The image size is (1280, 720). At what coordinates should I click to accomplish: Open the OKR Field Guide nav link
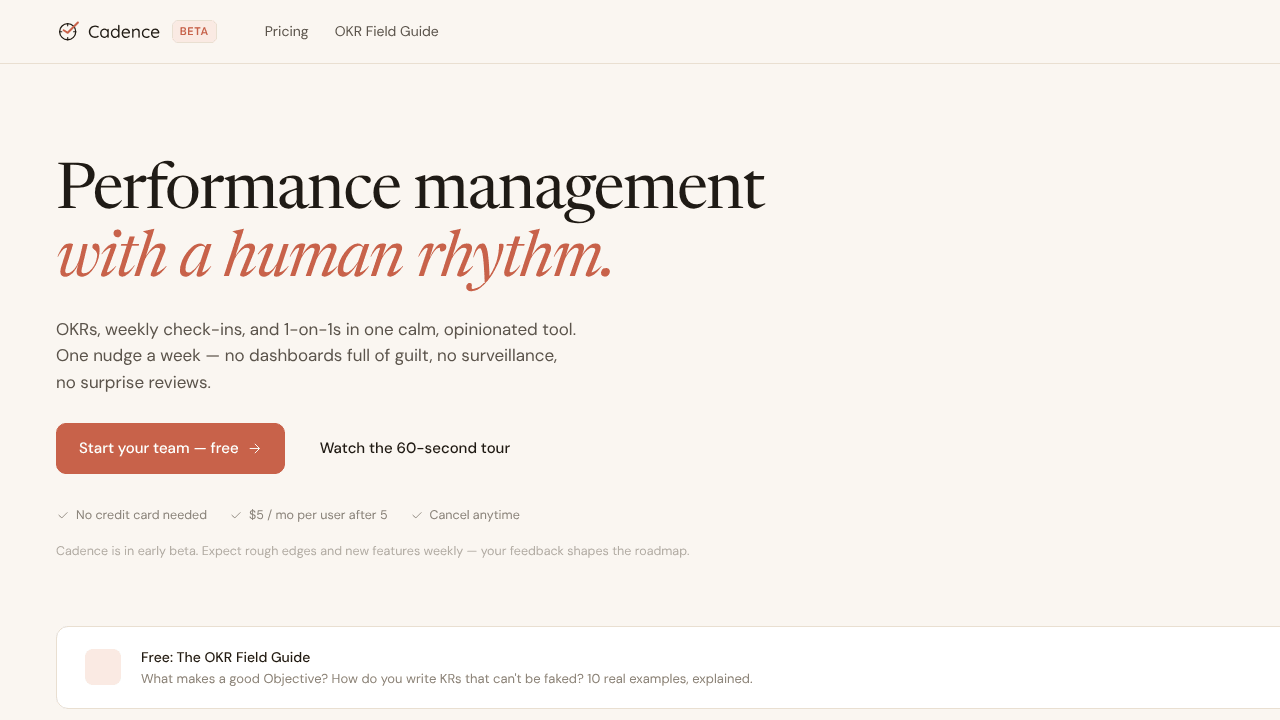coord(386,31)
